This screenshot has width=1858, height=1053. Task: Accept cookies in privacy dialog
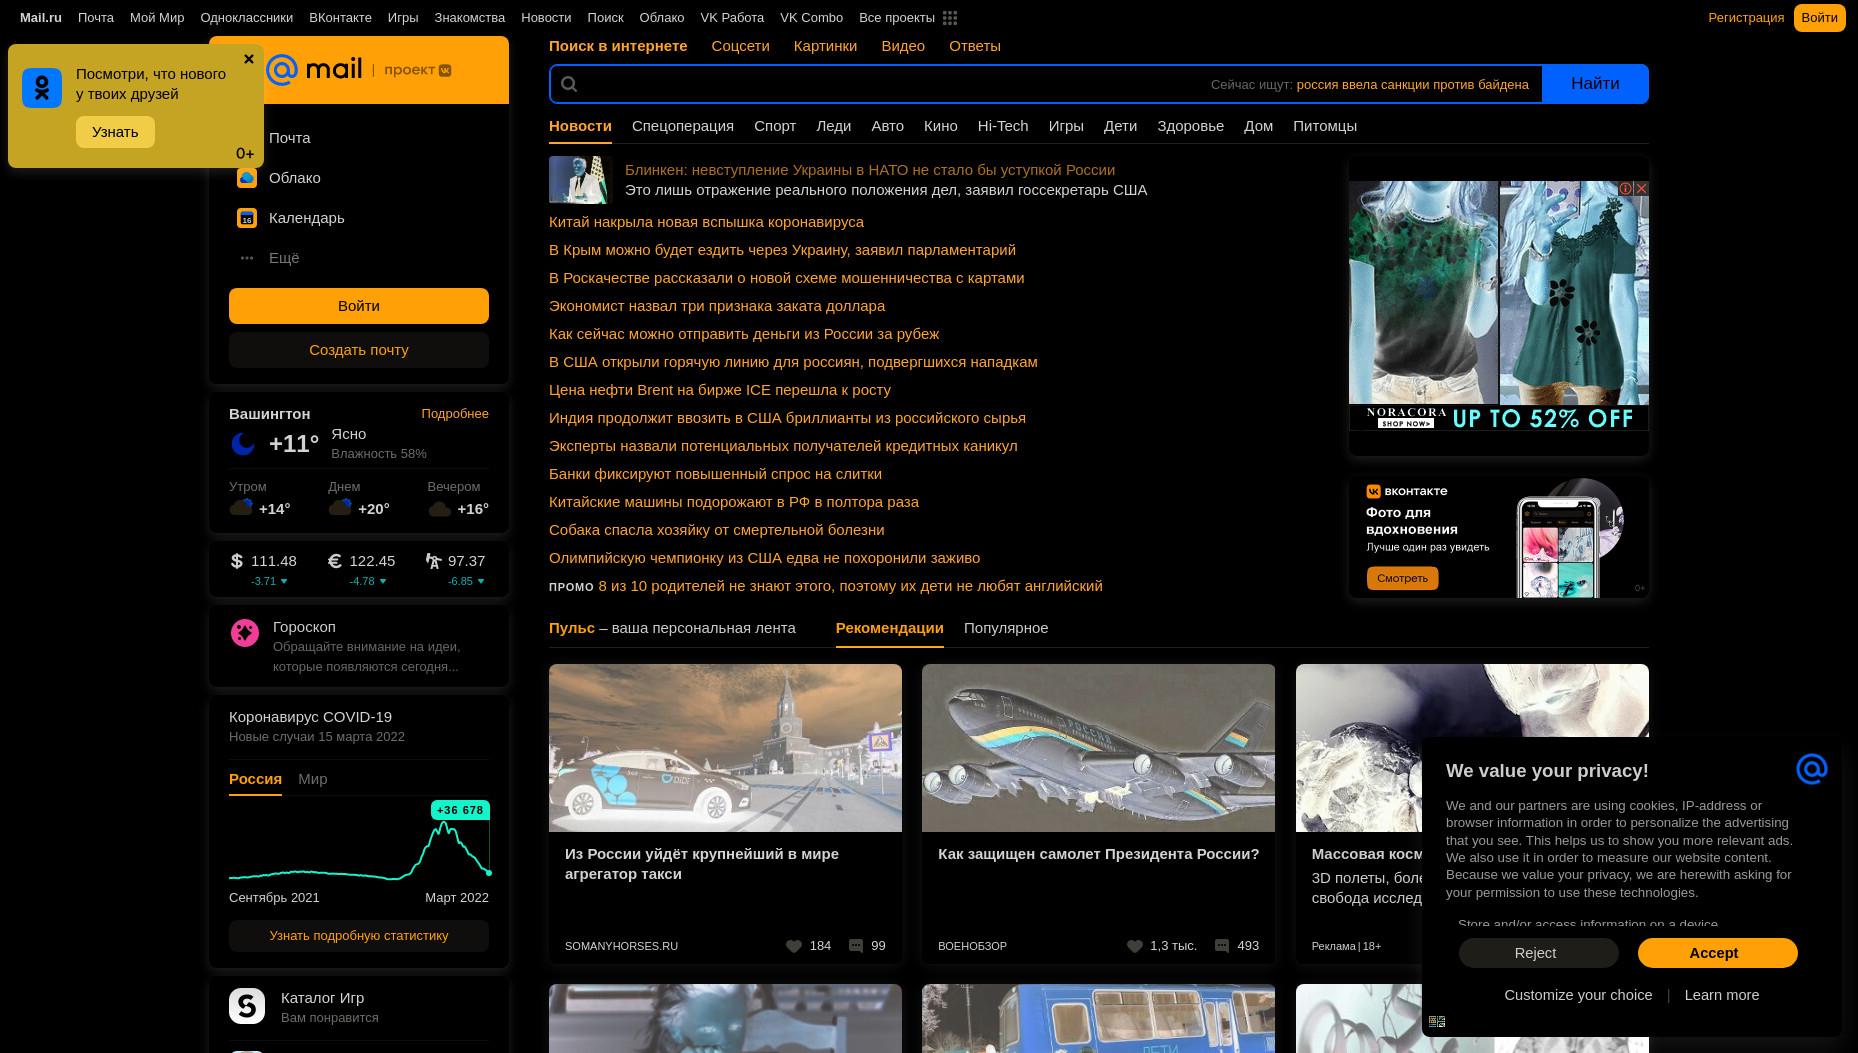tap(1717, 953)
